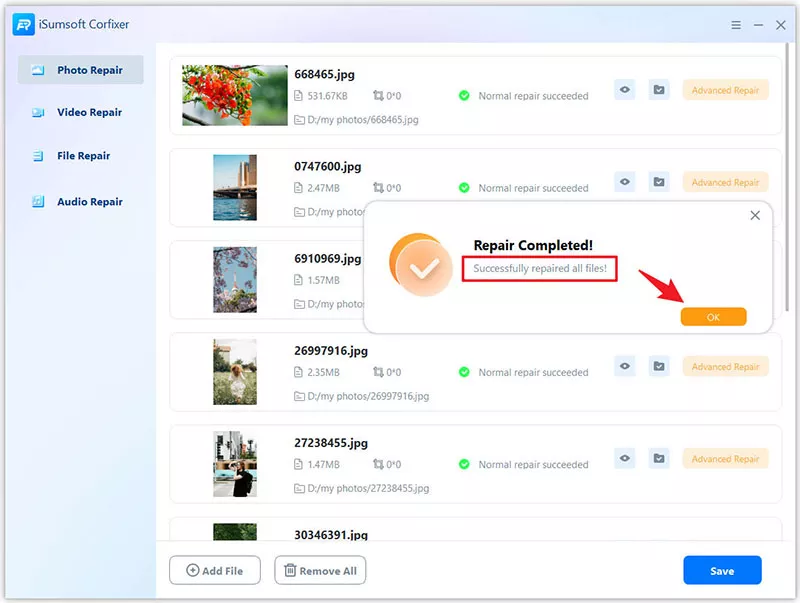Image resolution: width=800 pixels, height=603 pixels.
Task: Click save icon for 0747600.jpg row
Action: click(x=659, y=182)
